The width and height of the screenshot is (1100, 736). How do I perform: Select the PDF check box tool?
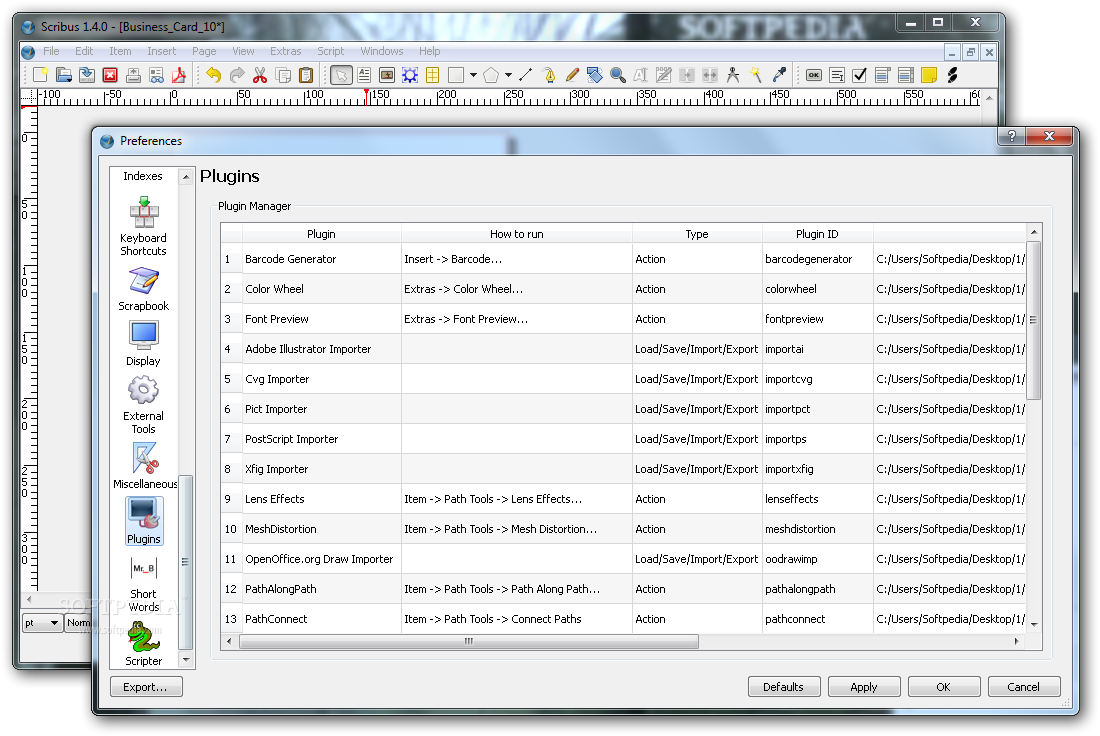[x=859, y=75]
